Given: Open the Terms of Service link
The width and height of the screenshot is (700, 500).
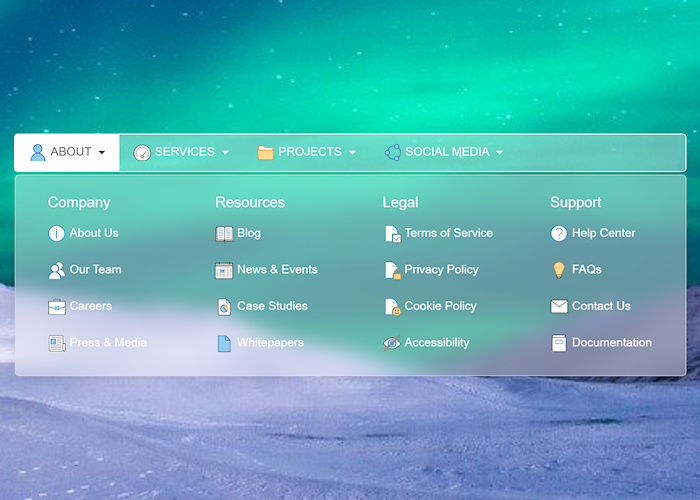Looking at the screenshot, I should pos(448,233).
